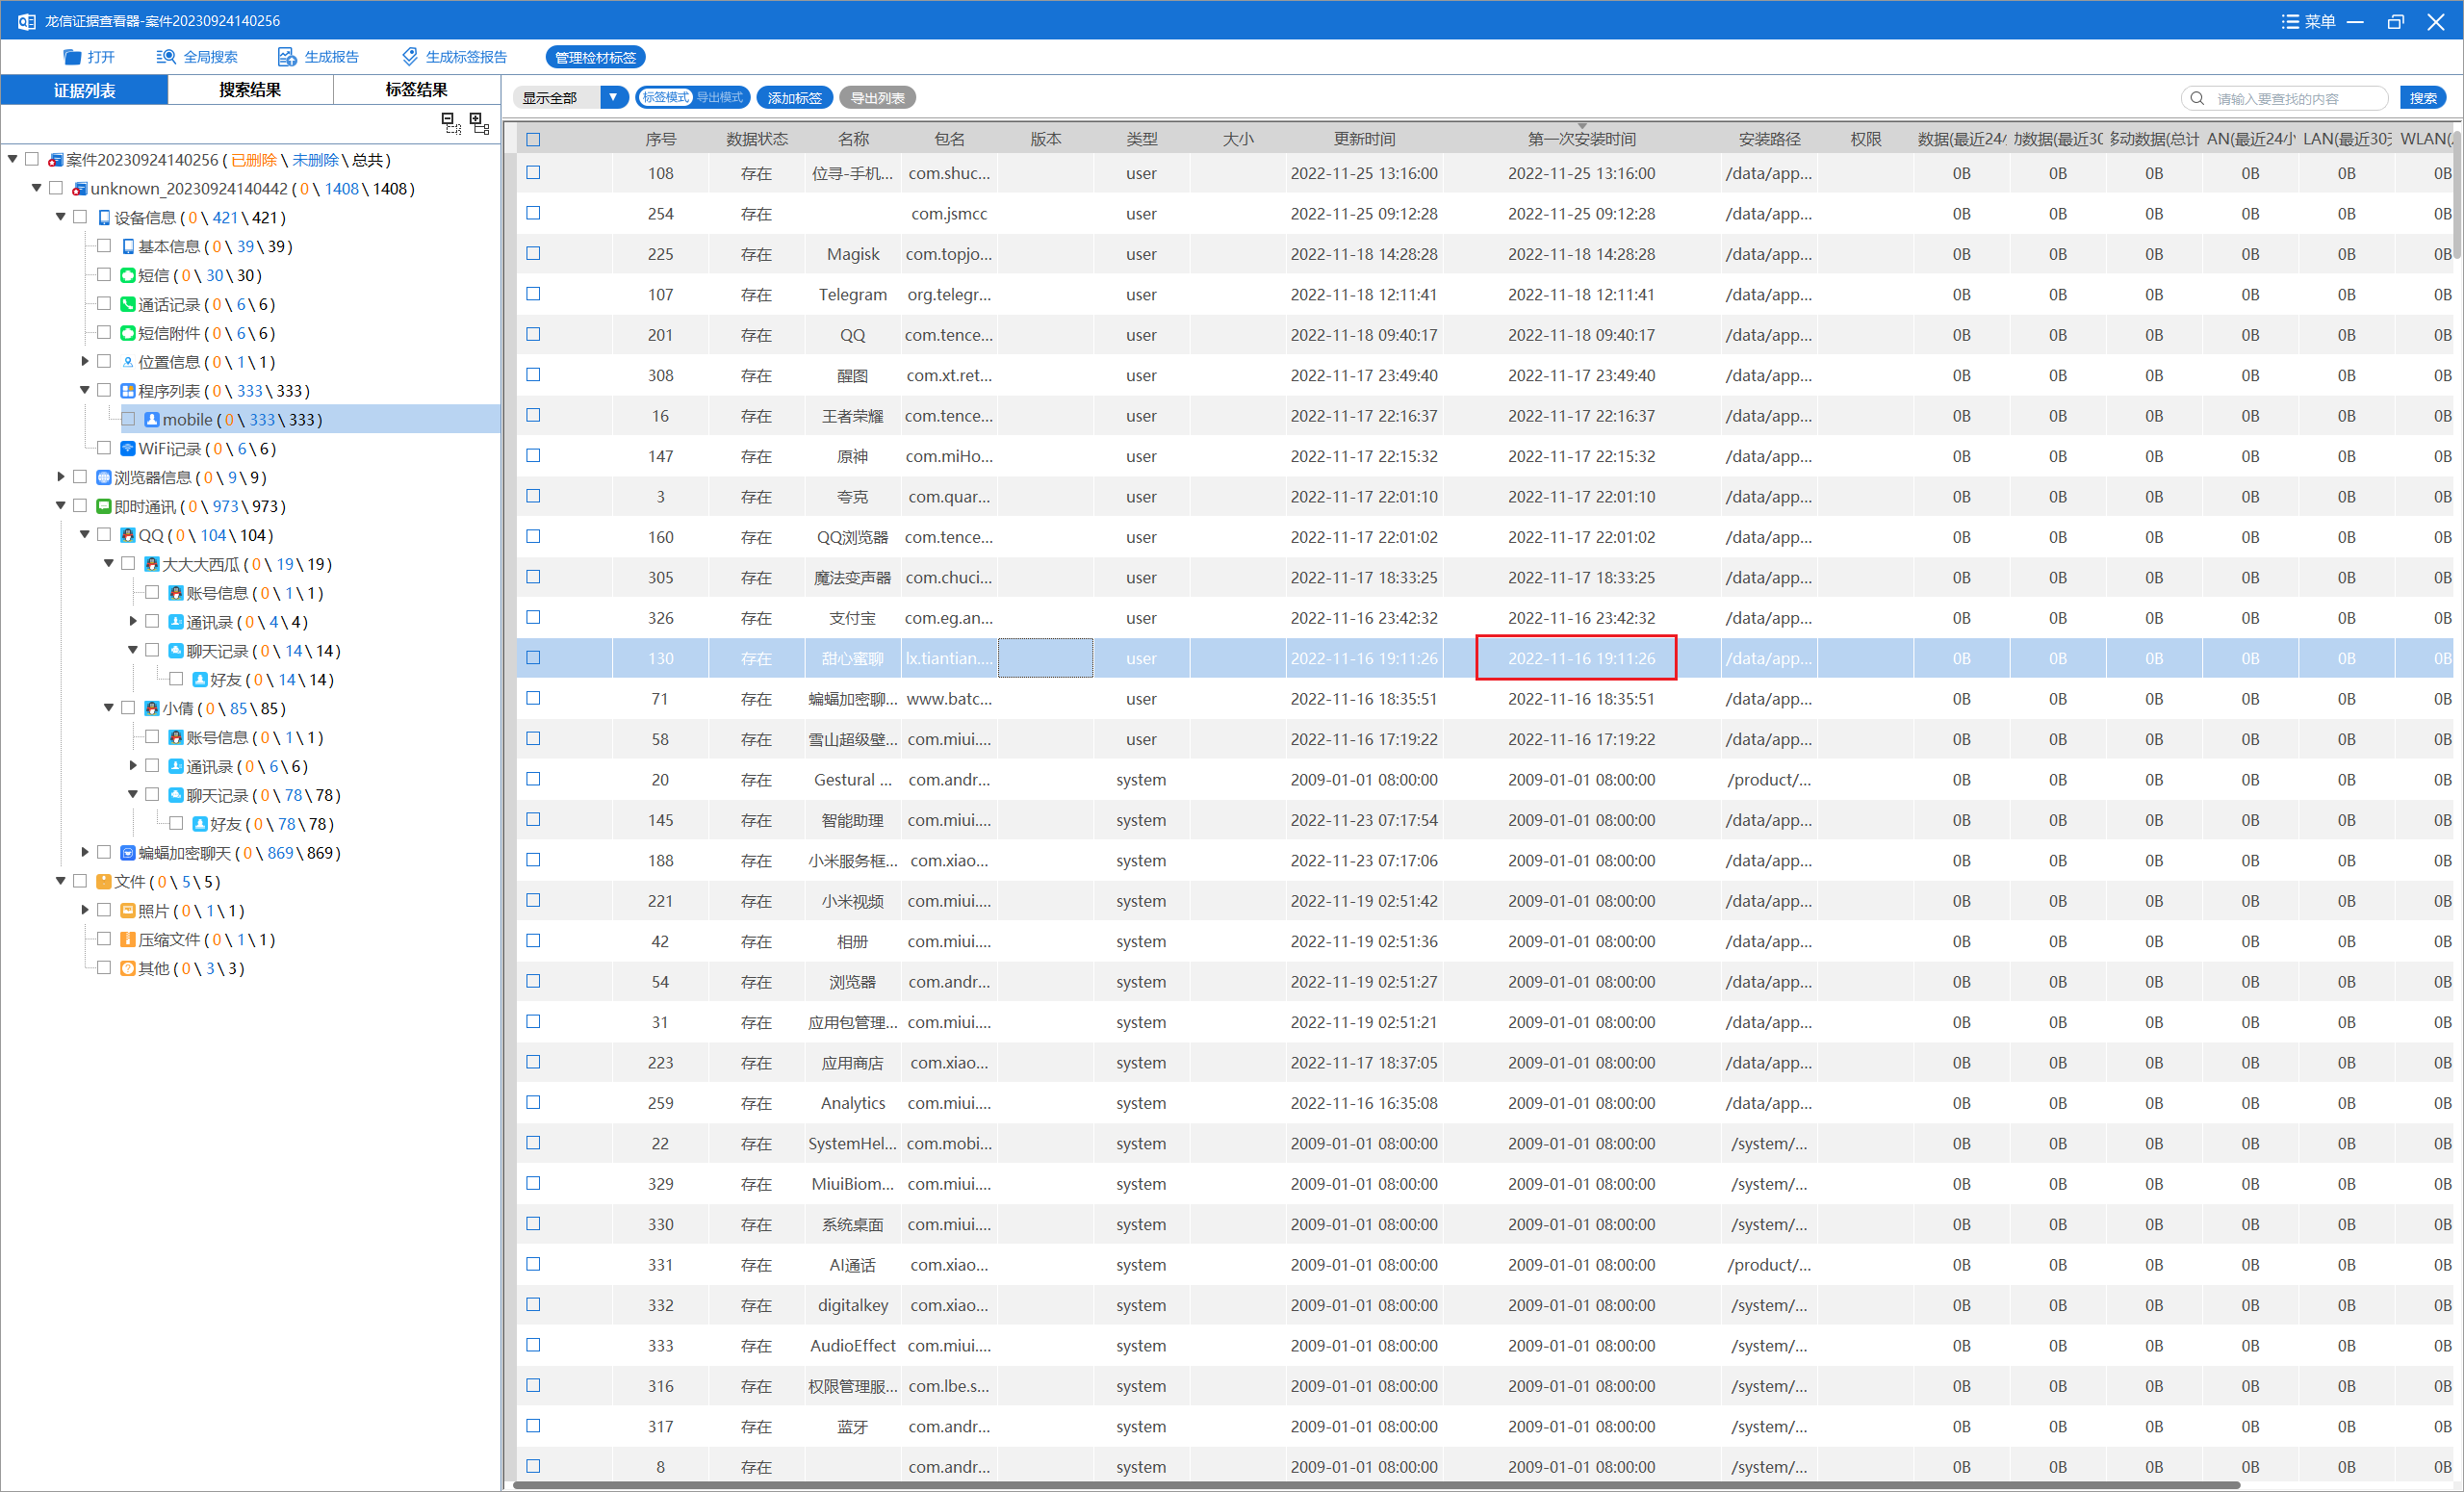
Task: Click the 通话记录 phone call icon
Action: tap(128, 304)
